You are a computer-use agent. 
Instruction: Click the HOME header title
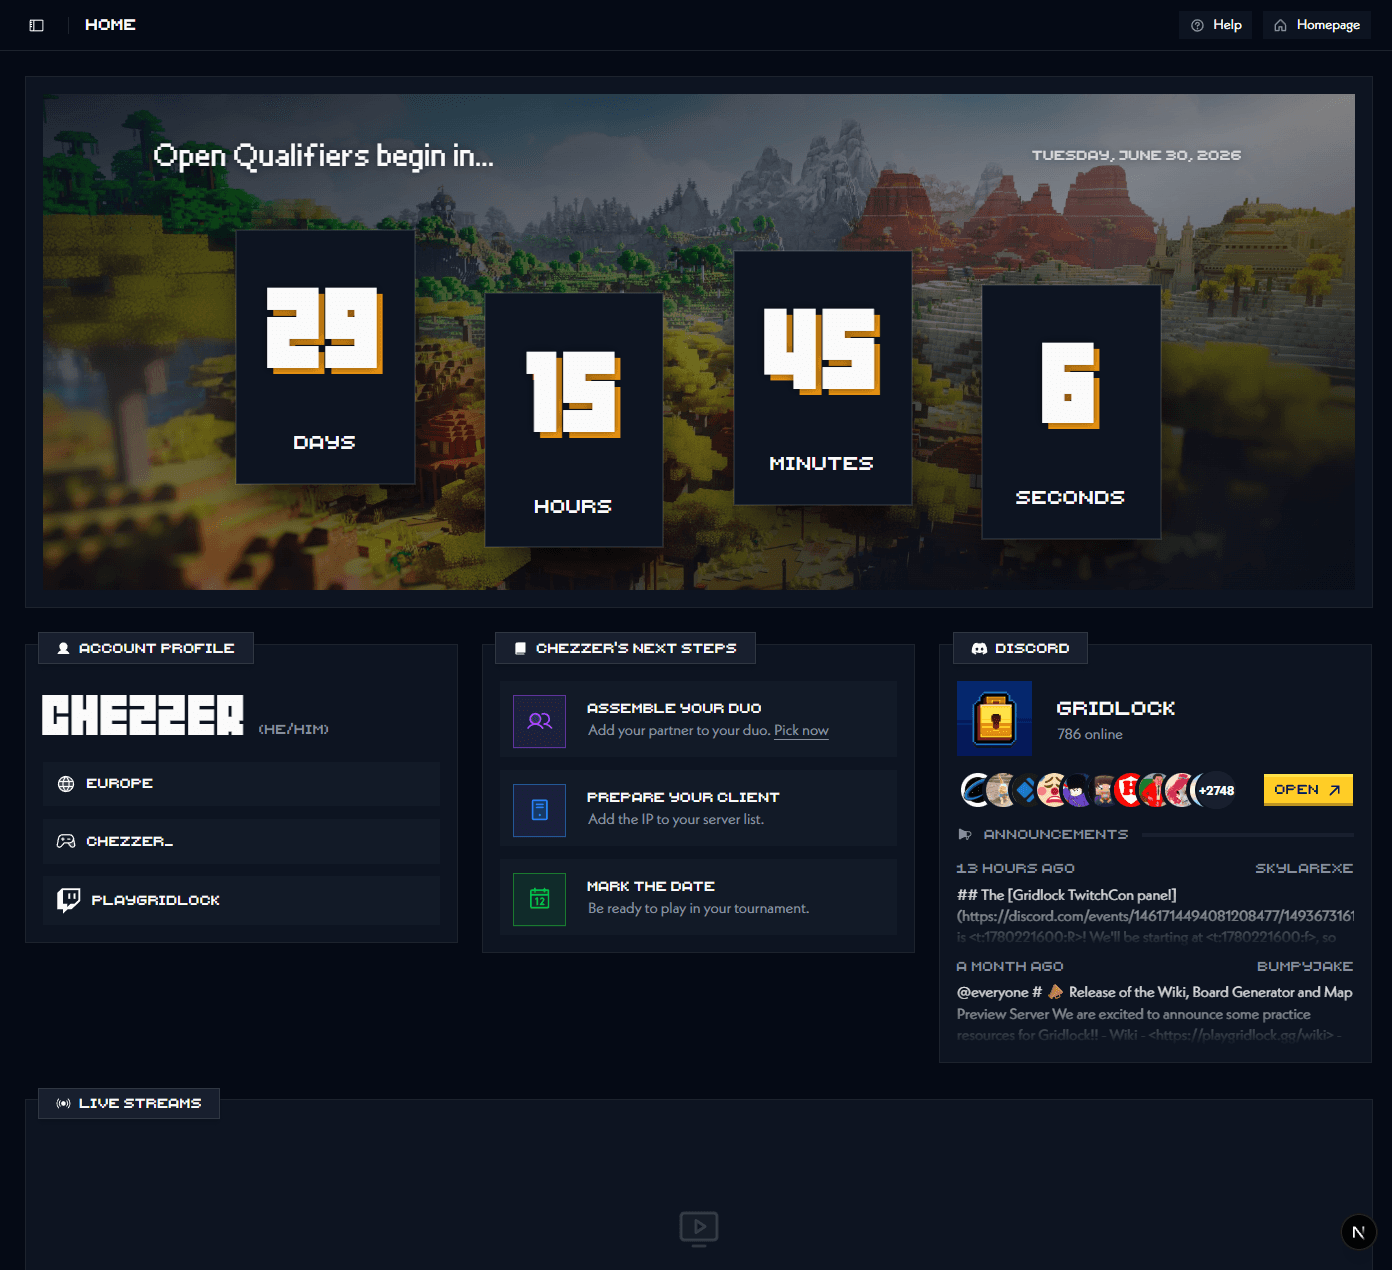click(110, 25)
